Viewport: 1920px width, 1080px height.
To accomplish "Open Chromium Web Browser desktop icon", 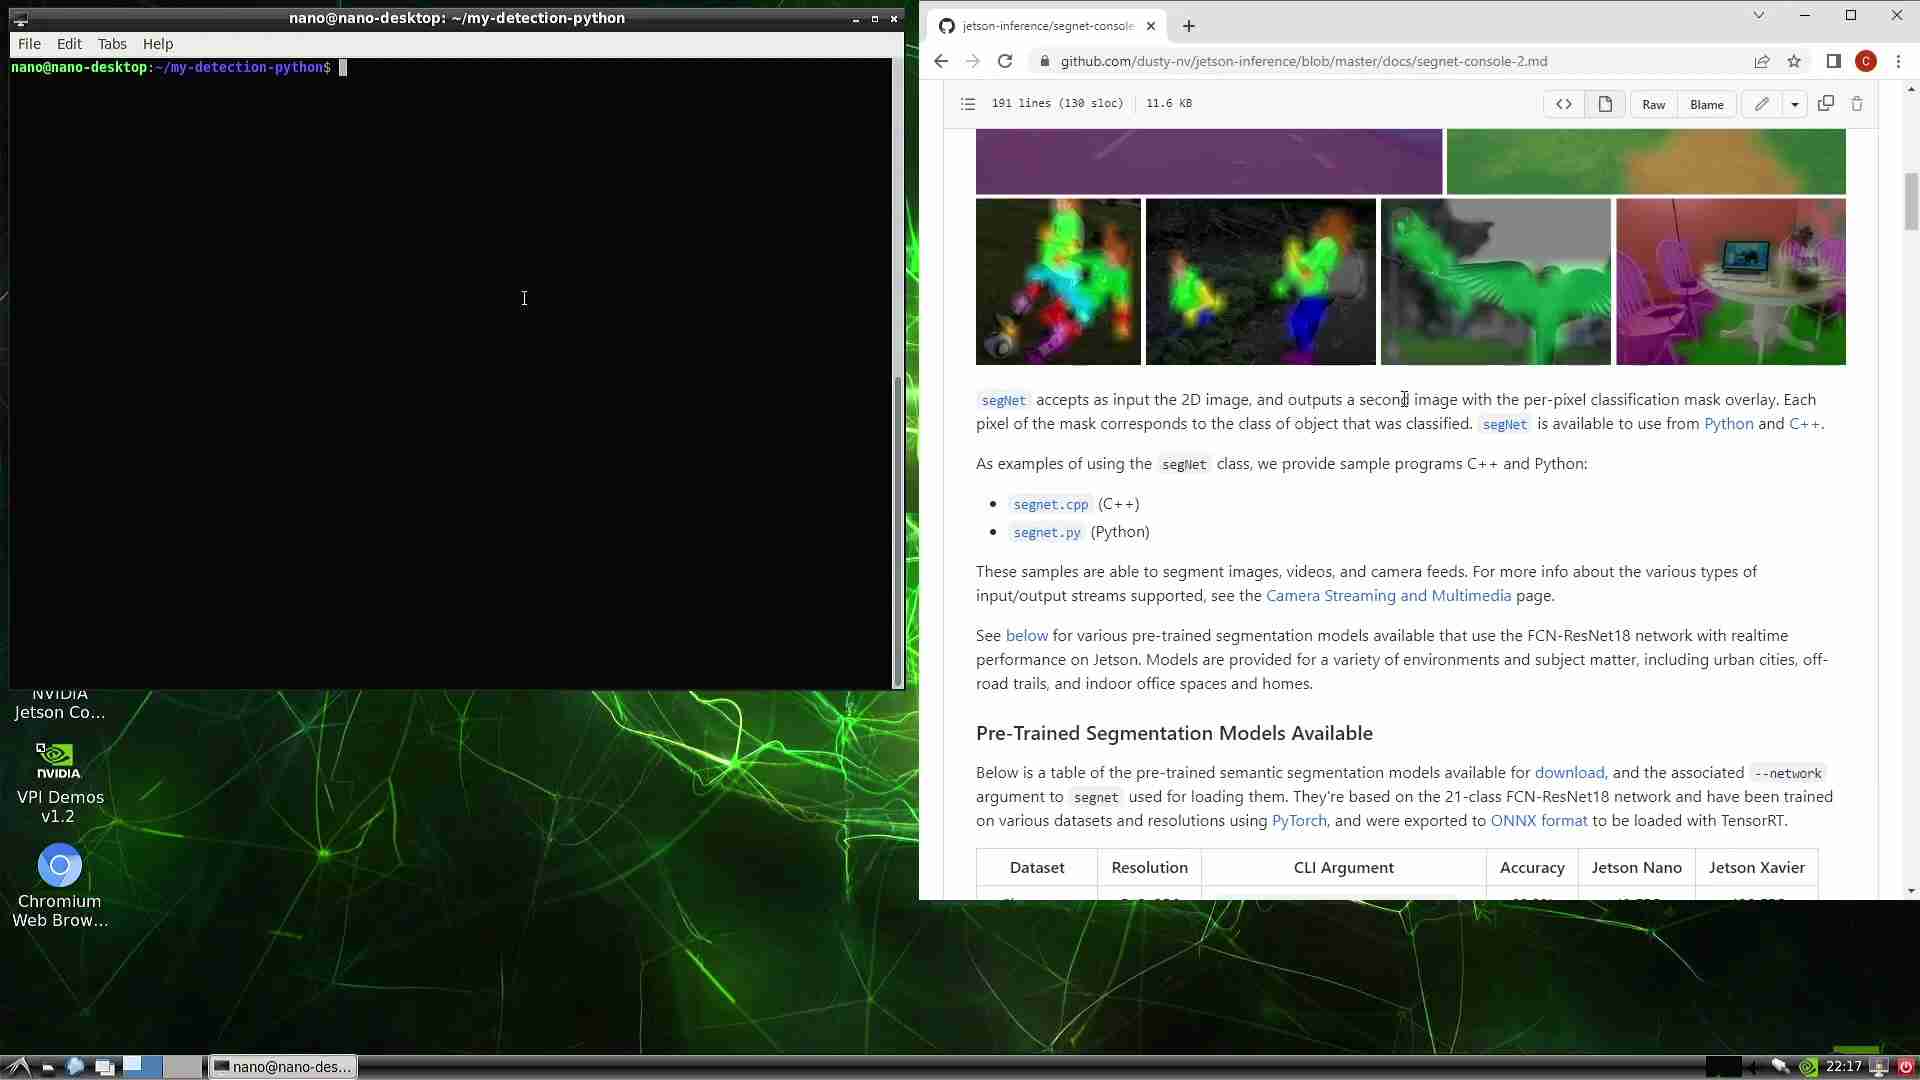I will tap(59, 866).
